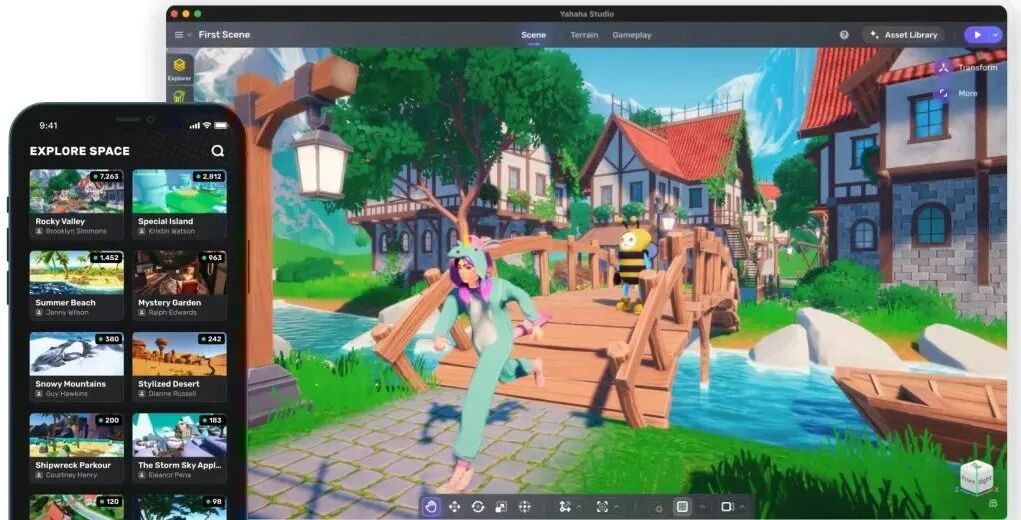Click the Brooklyn Simmons author name
The width and height of the screenshot is (1021, 520).
(76, 231)
